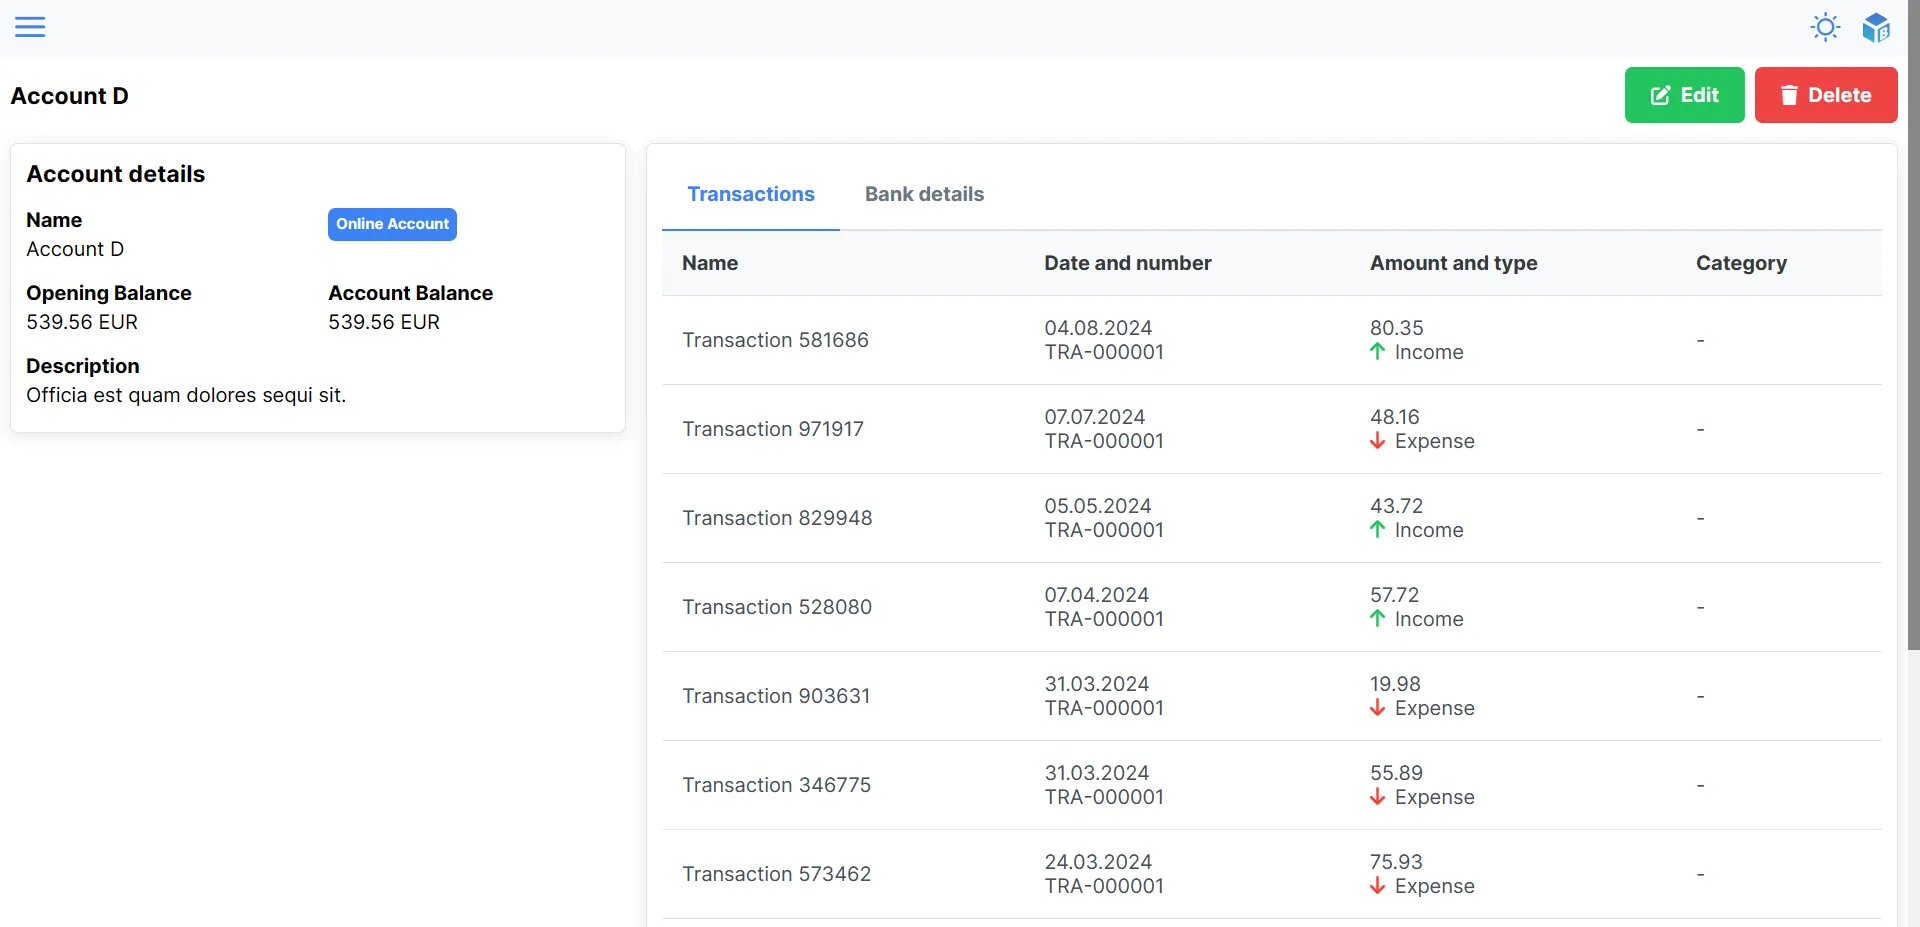Click income arrow for Transaction 829948
The width and height of the screenshot is (1920, 927).
[1378, 530]
